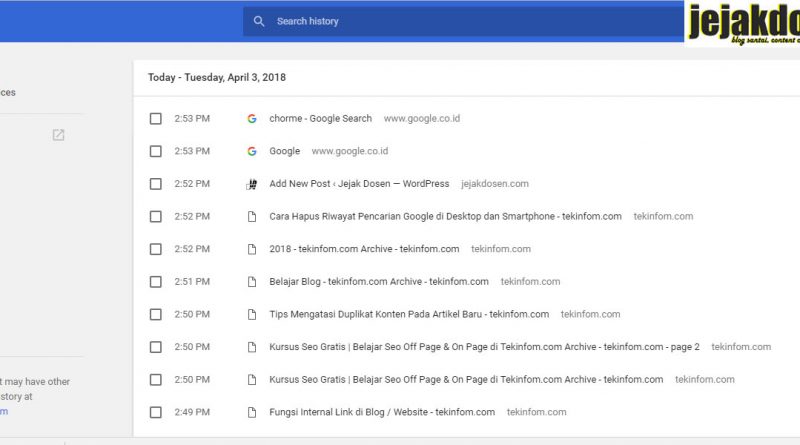Image resolution: width=800 pixels, height=445 pixels.
Task: Open Cara Hapus Riwayat Pencarian Google link
Action: (445, 216)
